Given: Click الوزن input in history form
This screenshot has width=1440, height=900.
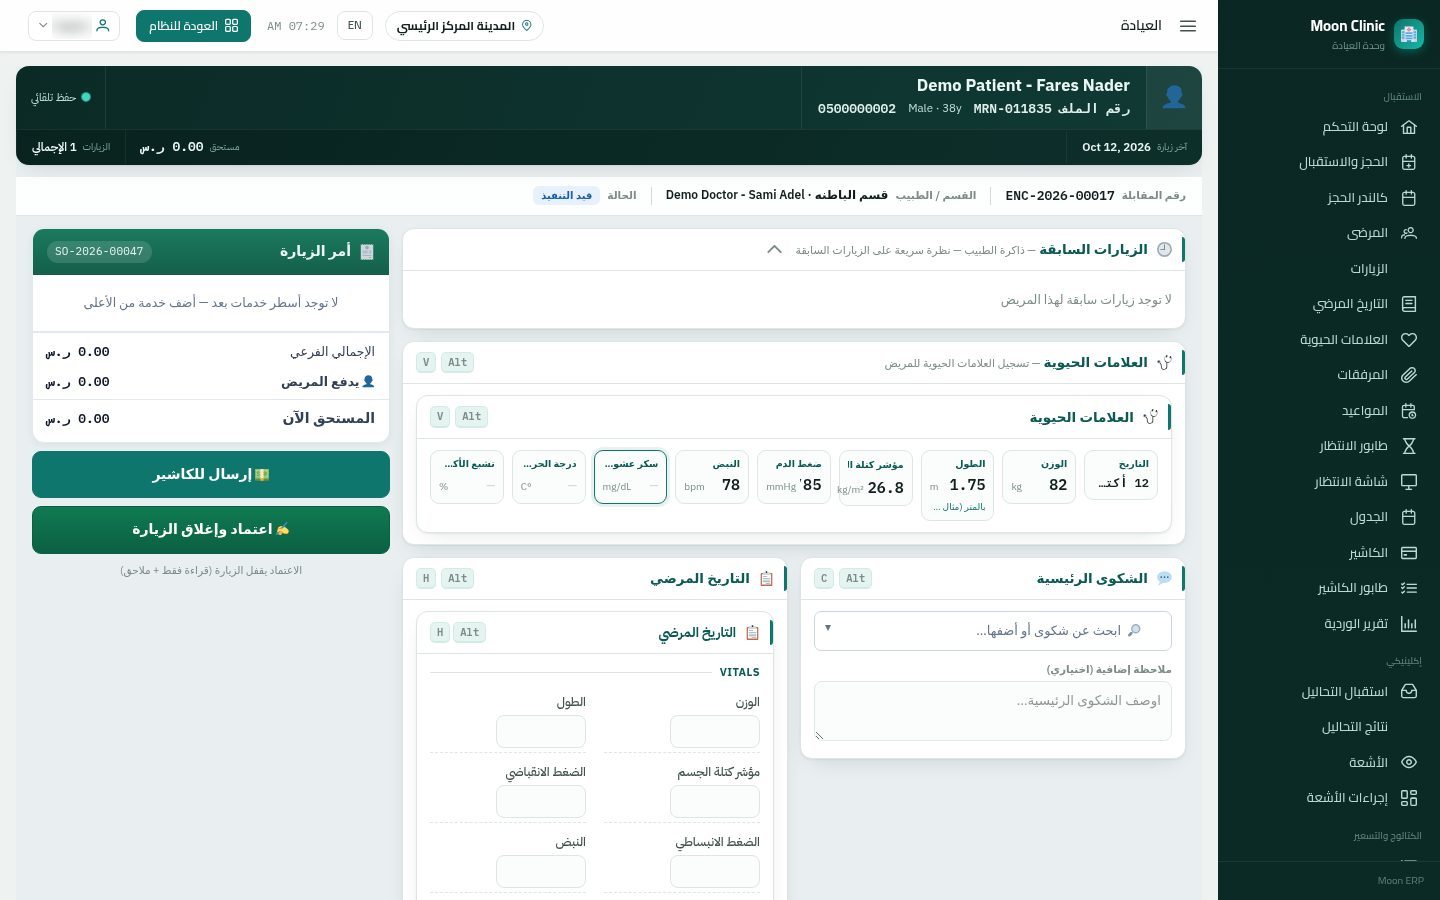Looking at the screenshot, I should 715,732.
